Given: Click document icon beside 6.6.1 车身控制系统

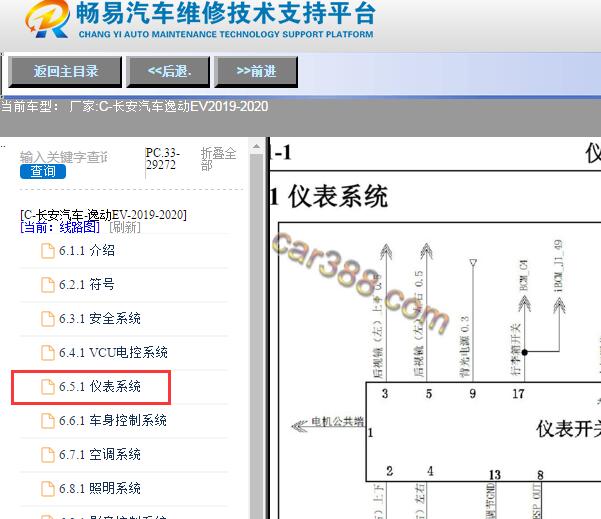Looking at the screenshot, I should coord(48,420).
